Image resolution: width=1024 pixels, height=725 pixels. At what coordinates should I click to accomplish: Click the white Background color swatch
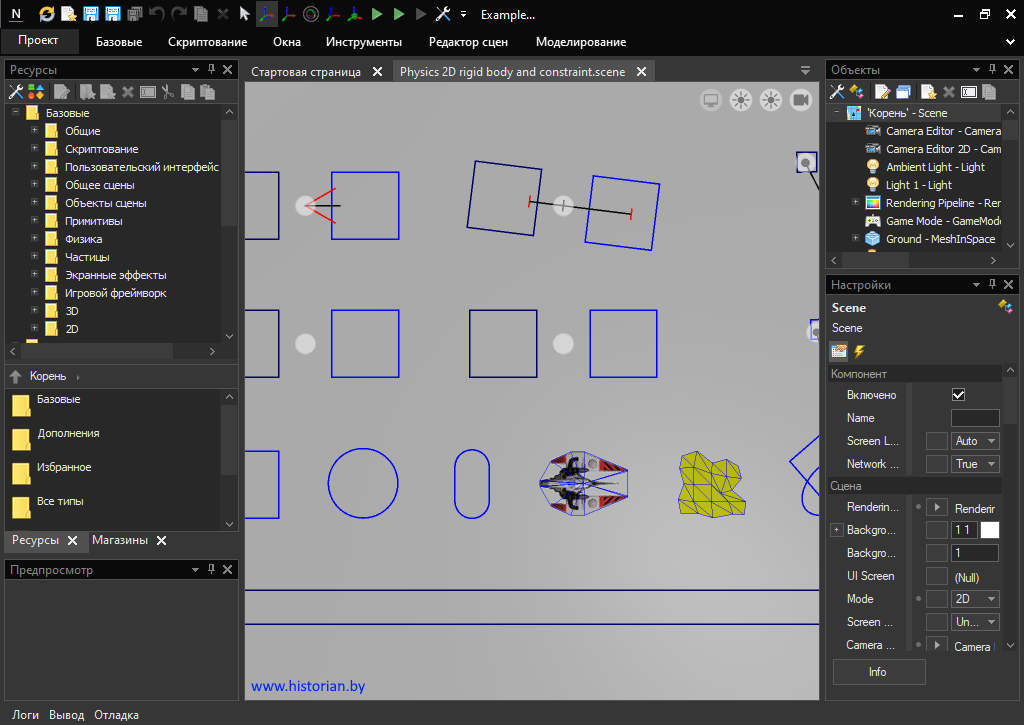[x=989, y=530]
